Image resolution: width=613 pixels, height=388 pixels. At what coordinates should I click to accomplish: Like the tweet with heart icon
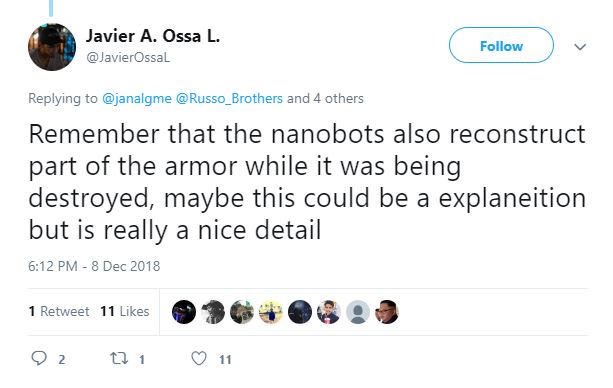click(199, 358)
